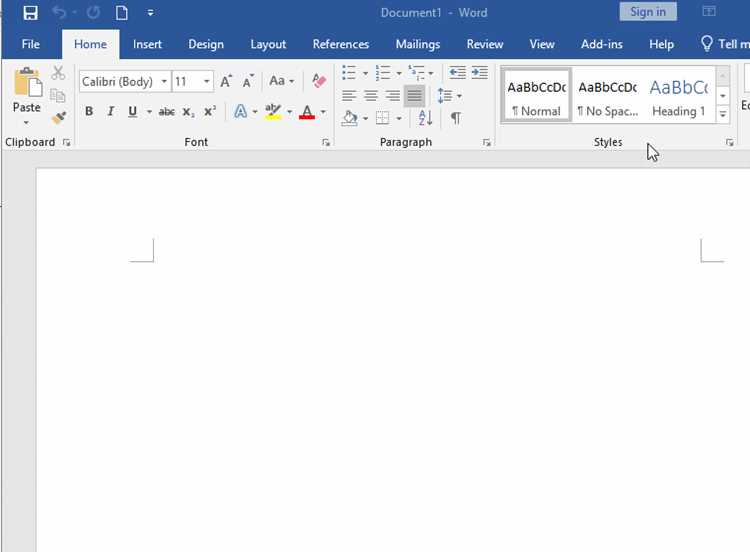This screenshot has width=750, height=552.
Task: Switch to the Insert ribbon tab
Action: (147, 44)
